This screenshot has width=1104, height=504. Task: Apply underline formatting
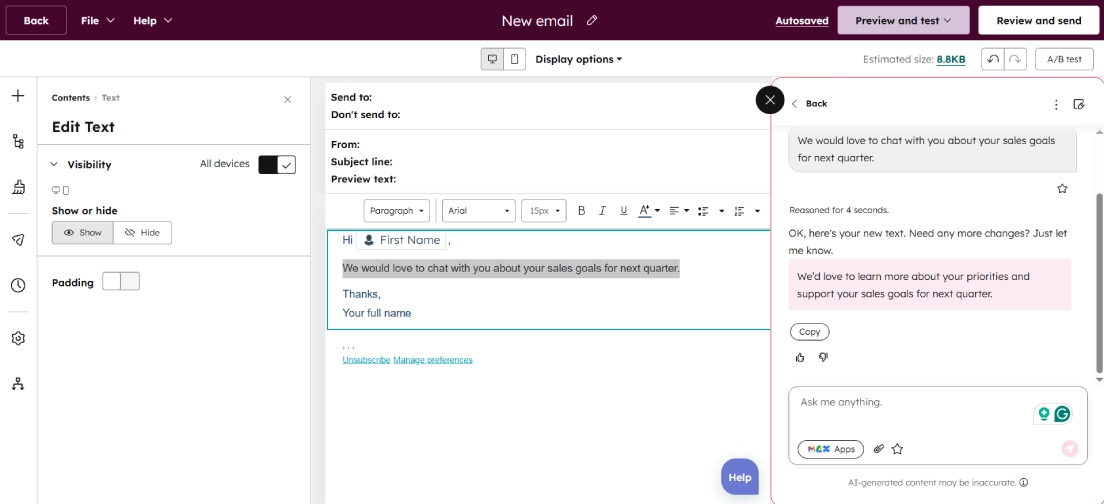pos(623,210)
